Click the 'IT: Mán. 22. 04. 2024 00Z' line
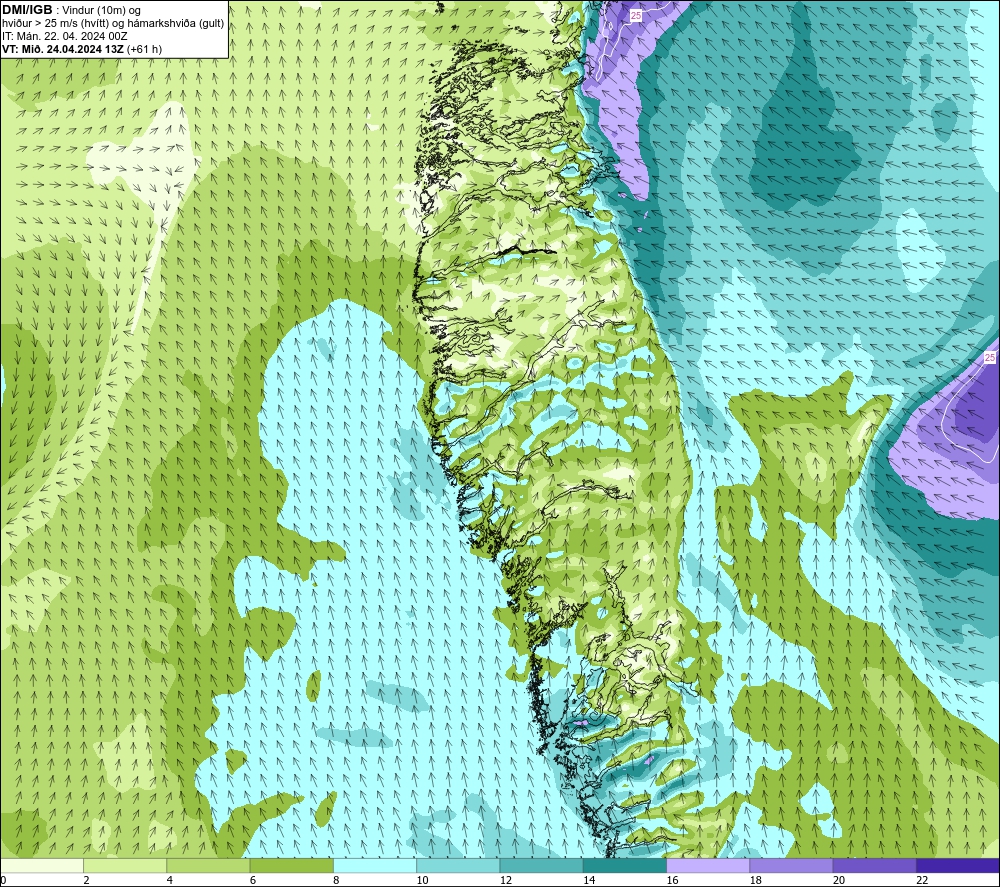 click(64, 36)
